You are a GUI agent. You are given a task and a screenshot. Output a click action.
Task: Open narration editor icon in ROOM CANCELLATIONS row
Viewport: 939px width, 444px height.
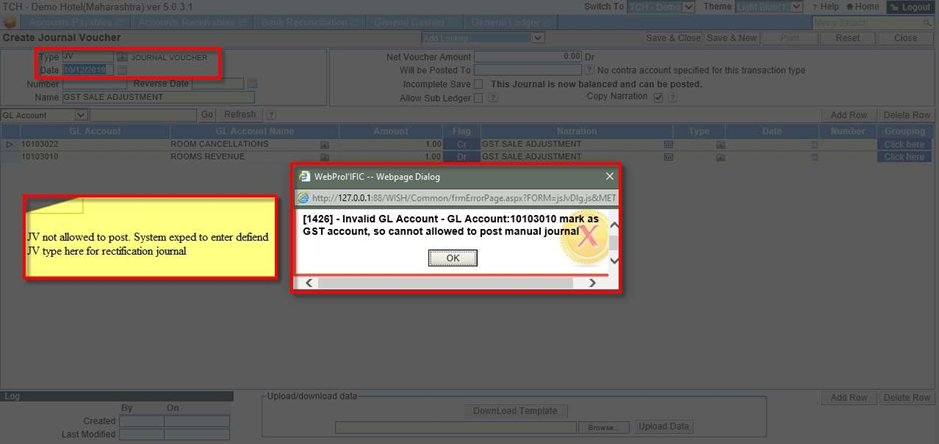tap(668, 144)
